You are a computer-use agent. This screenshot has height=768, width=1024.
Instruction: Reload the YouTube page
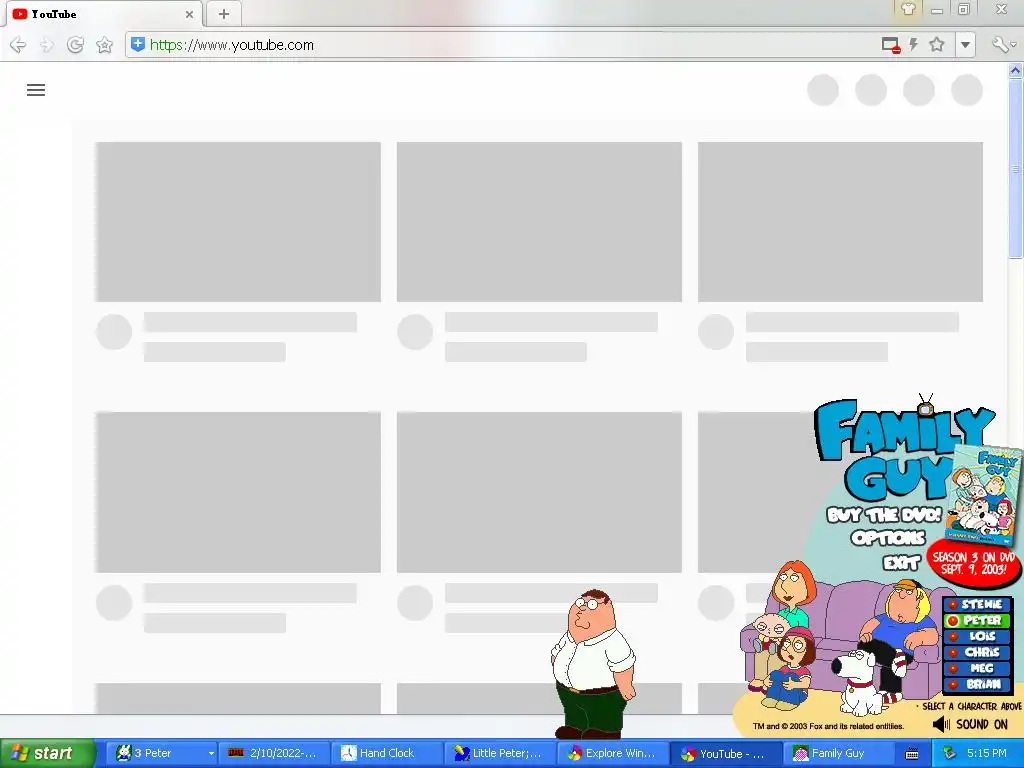point(75,45)
